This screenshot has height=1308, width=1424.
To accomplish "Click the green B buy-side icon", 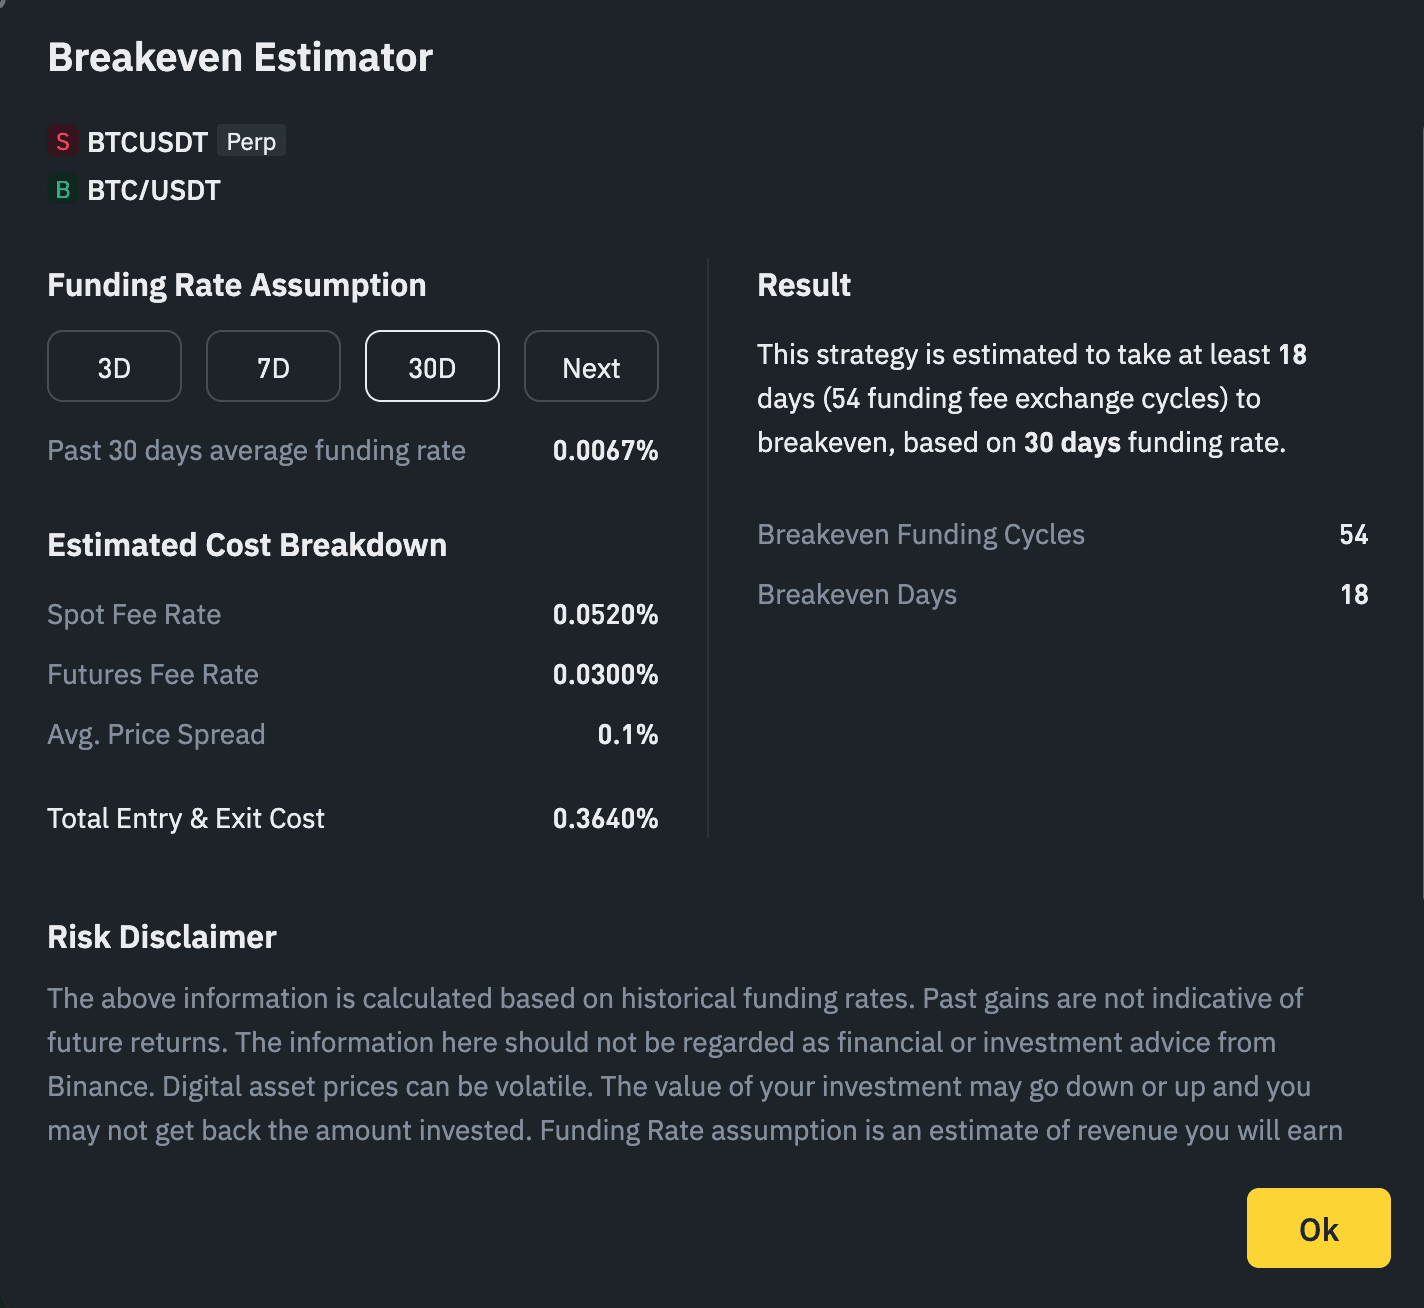I will [x=63, y=189].
